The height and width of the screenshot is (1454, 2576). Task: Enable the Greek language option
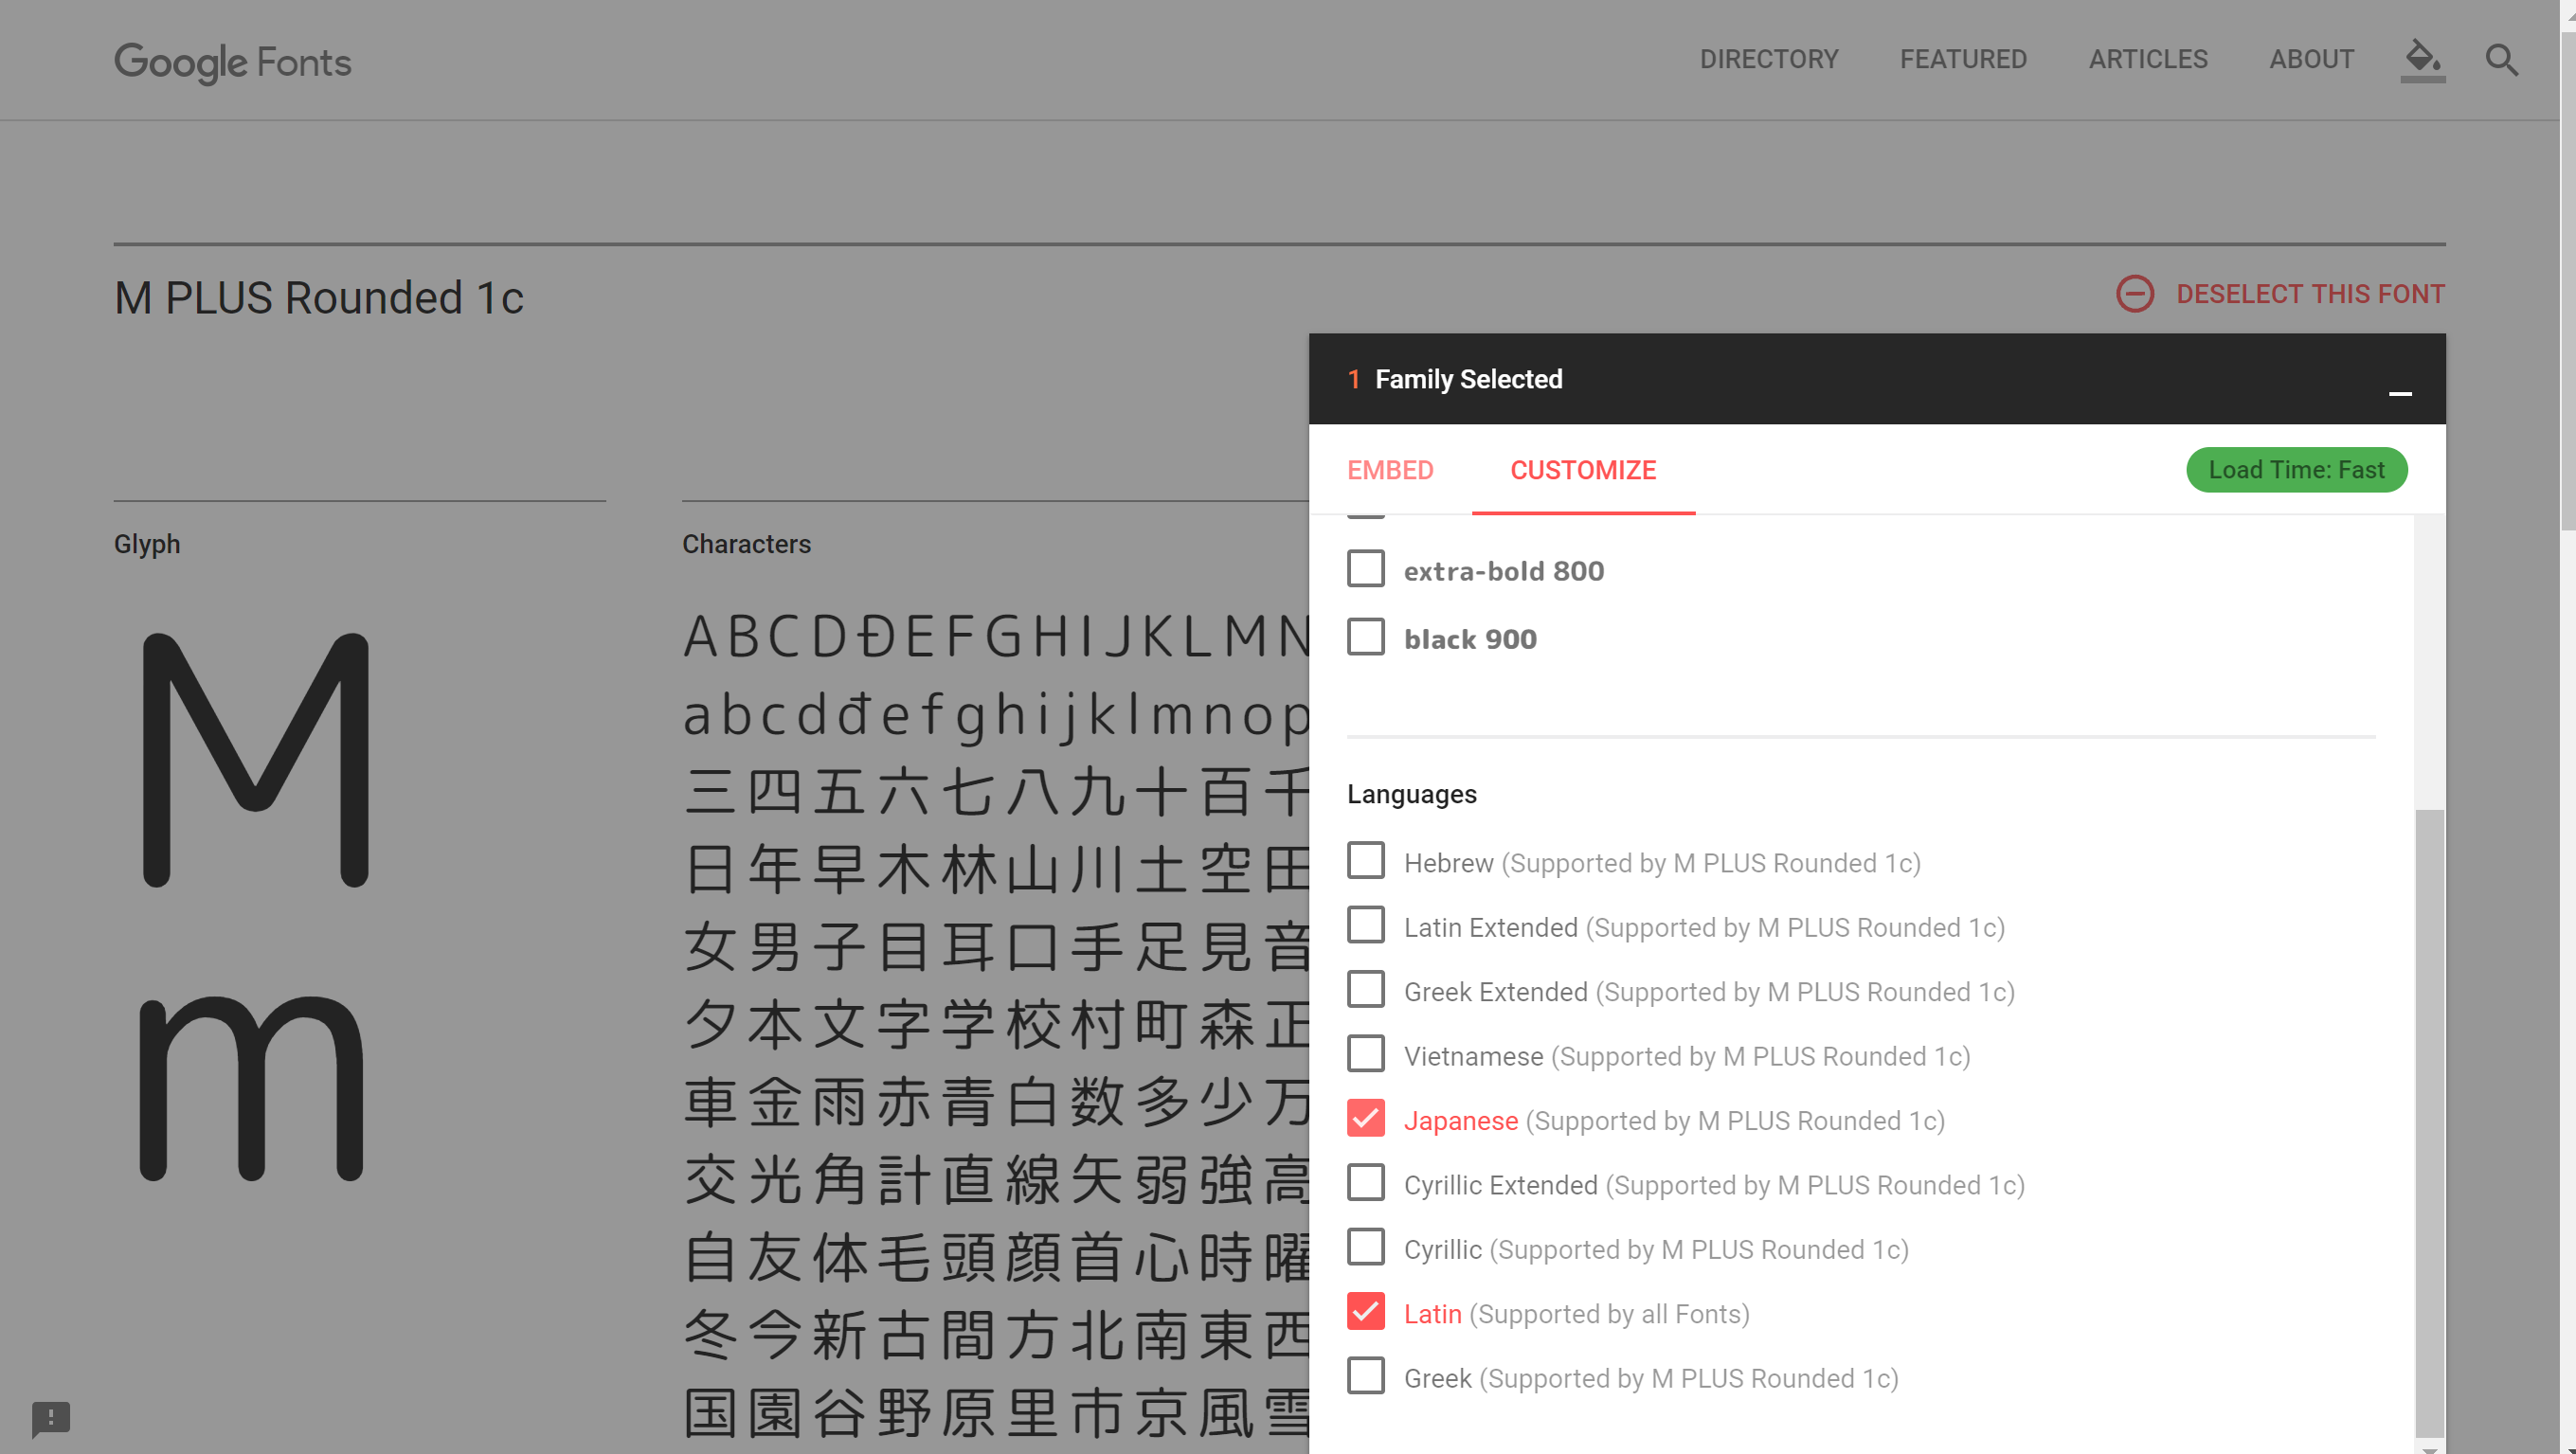click(x=1365, y=1376)
